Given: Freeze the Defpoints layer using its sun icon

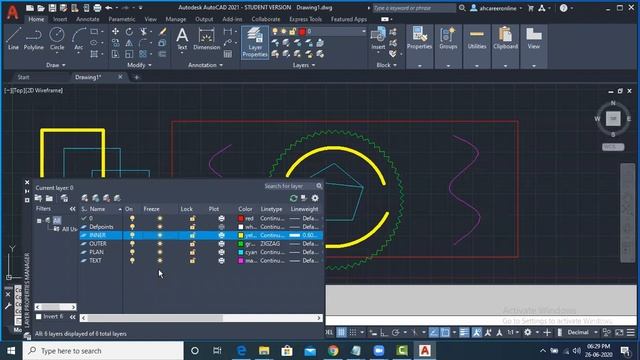Looking at the screenshot, I should [x=160, y=227].
